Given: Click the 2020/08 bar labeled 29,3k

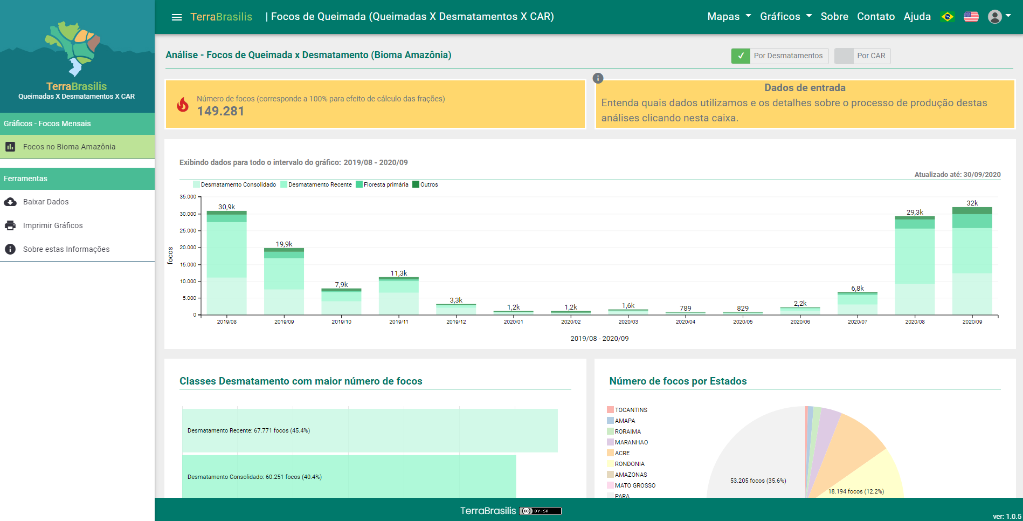Looking at the screenshot, I should pyautogui.click(x=915, y=265).
